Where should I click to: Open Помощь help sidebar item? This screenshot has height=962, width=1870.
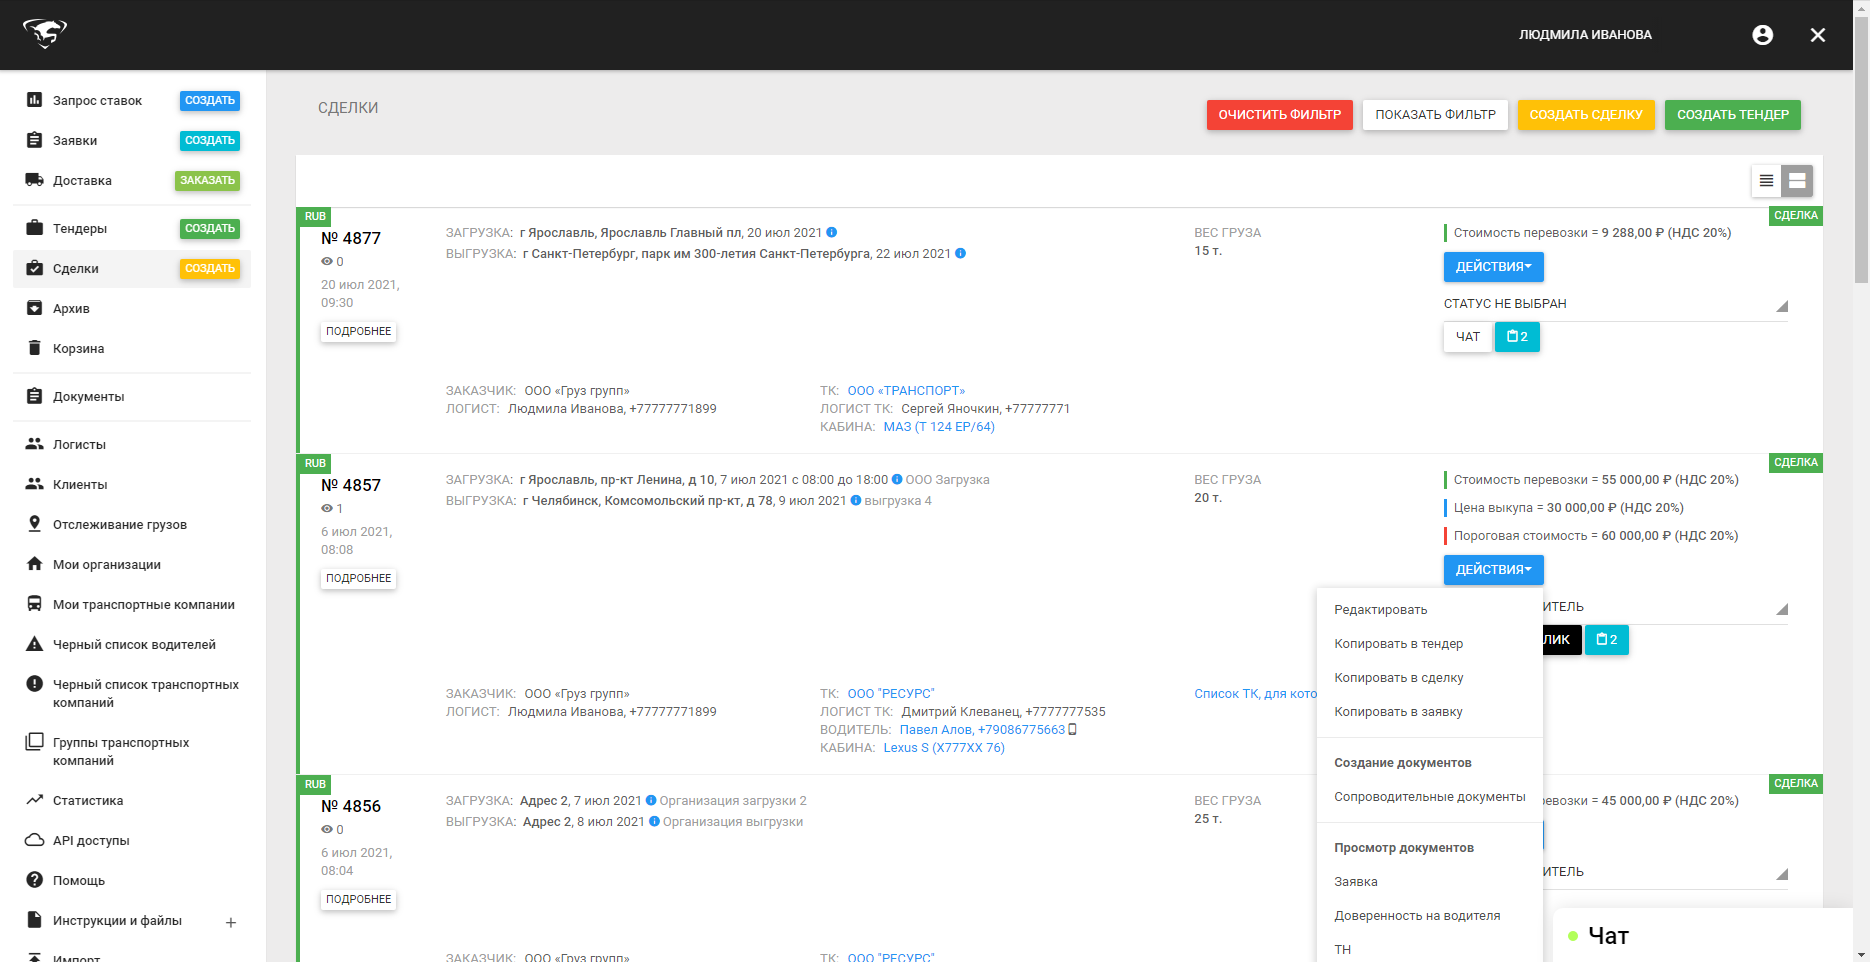pos(79,880)
